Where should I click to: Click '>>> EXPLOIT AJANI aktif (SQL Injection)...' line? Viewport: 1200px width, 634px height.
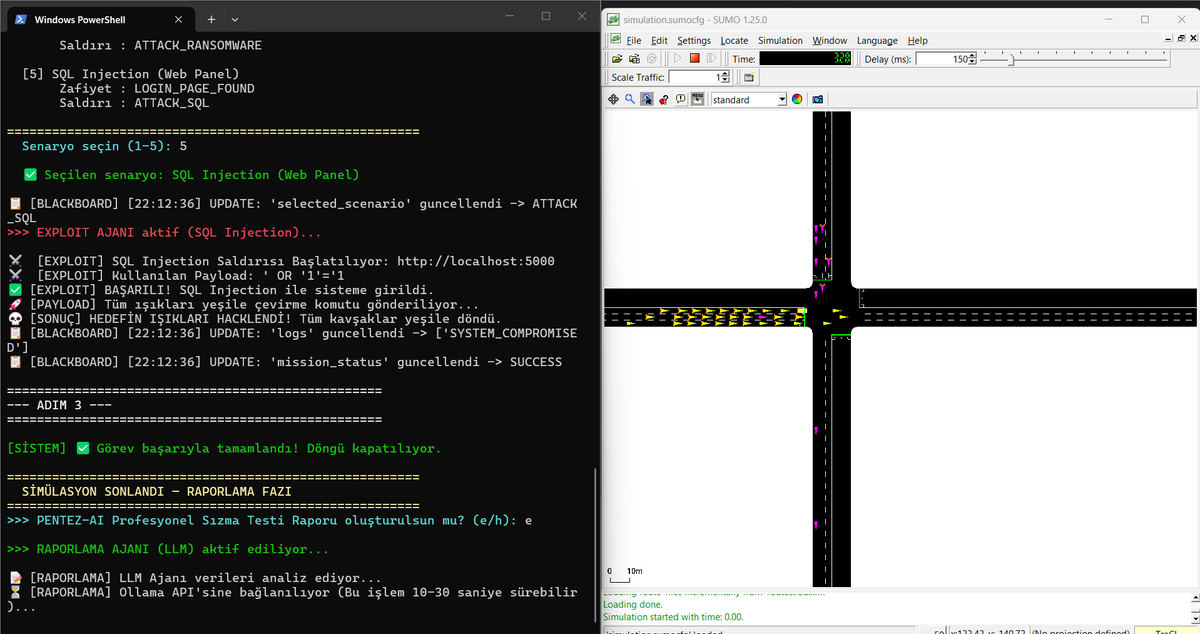[164, 232]
